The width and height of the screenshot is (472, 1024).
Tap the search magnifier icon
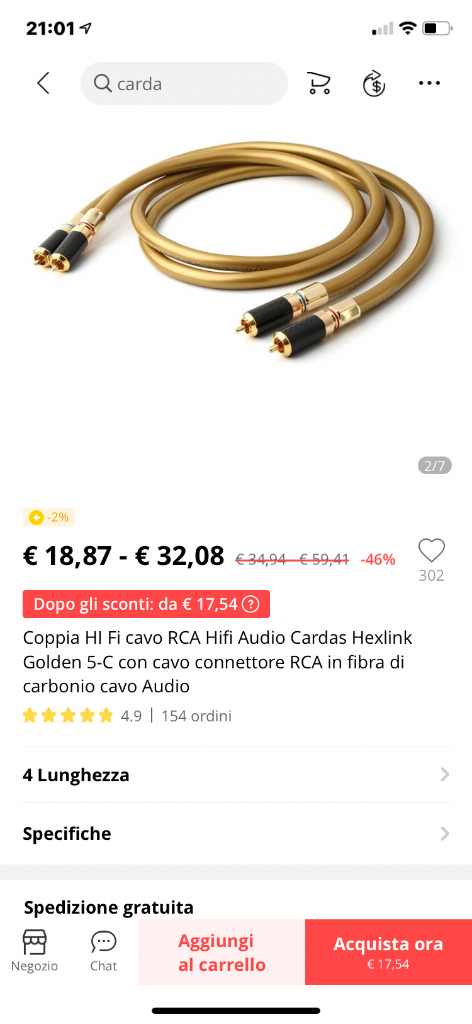[103, 84]
